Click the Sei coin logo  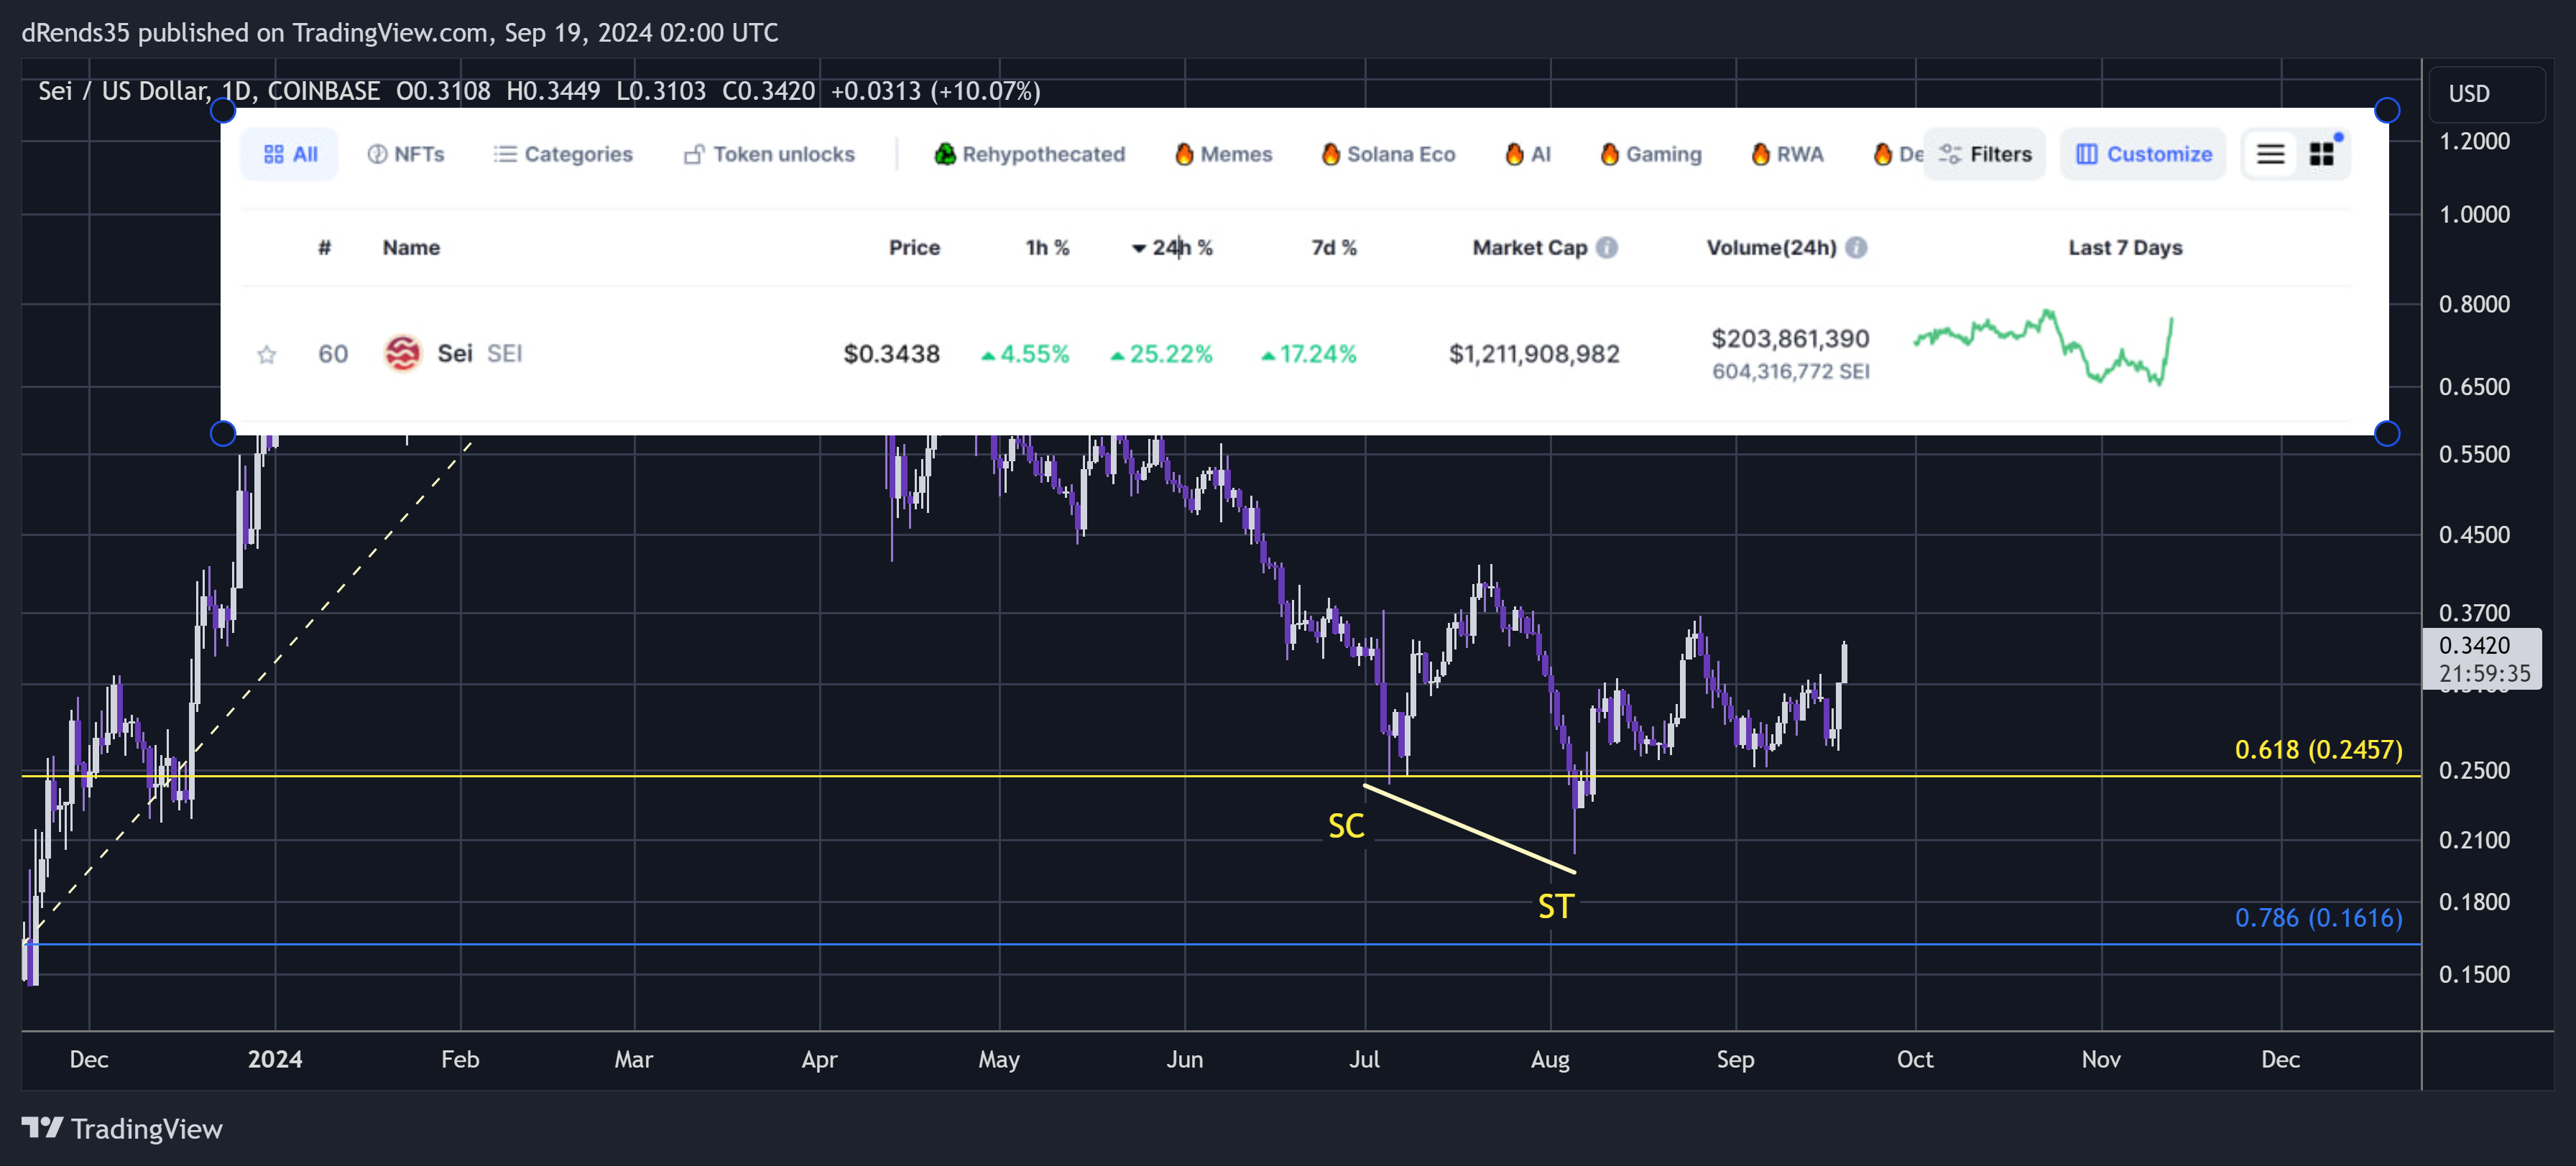pyautogui.click(x=402, y=353)
